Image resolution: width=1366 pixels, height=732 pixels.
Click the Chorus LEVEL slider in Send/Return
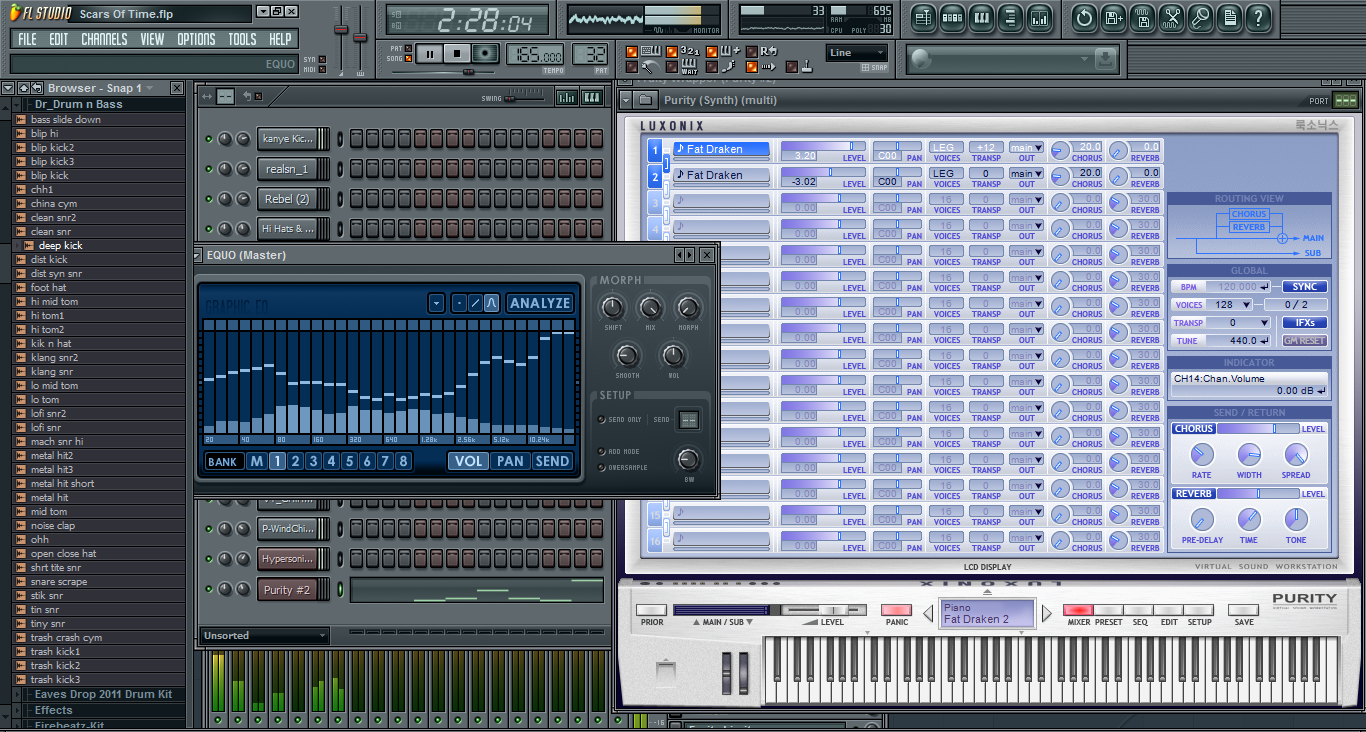coord(1257,429)
